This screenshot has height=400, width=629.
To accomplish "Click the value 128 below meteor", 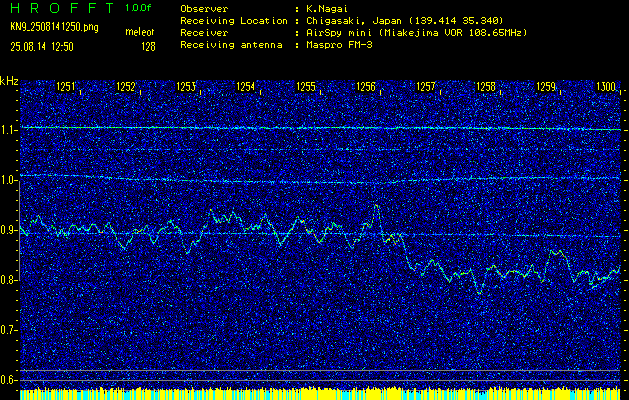I will click(x=148, y=47).
